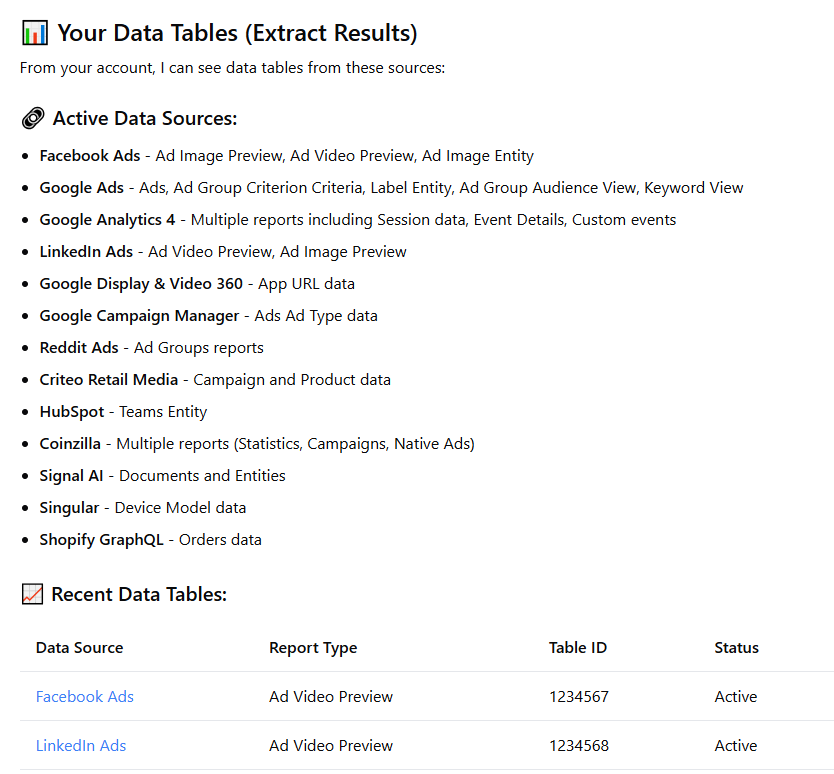This screenshot has height=774, width=834.
Task: Click Criteo Retail Media list entry
Action: [215, 380]
